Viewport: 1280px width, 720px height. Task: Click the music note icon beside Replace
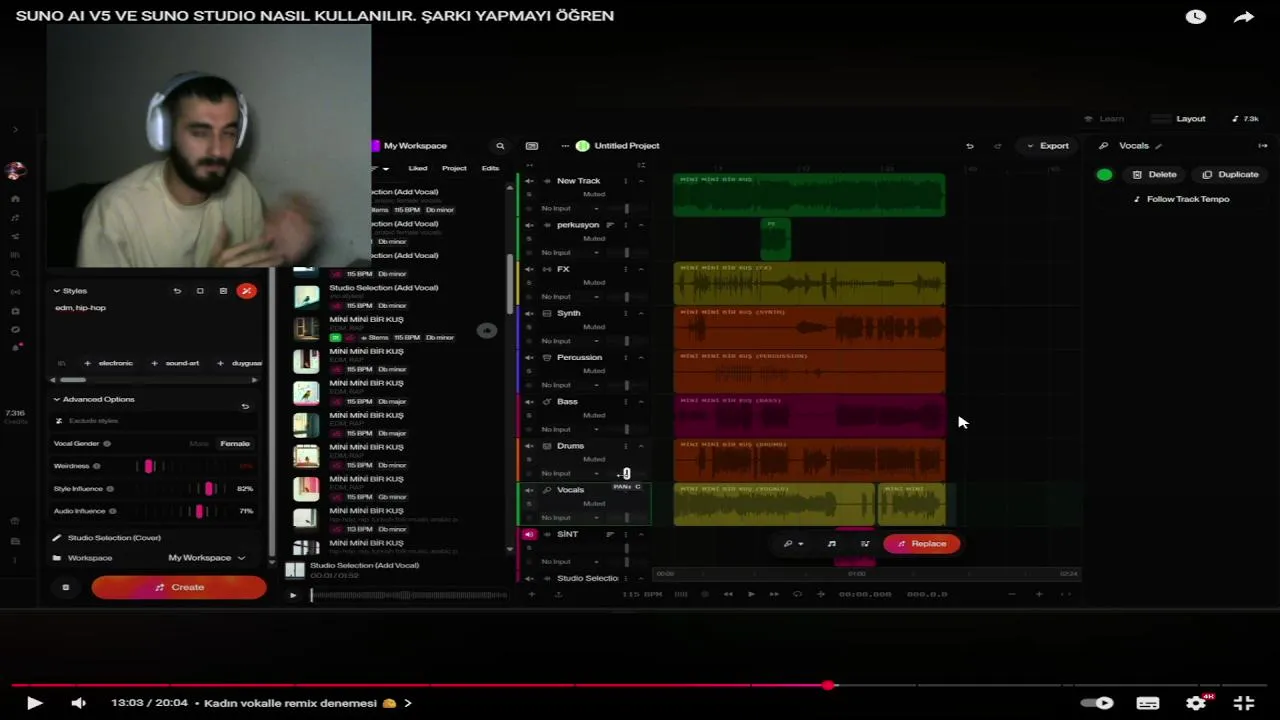coord(831,544)
